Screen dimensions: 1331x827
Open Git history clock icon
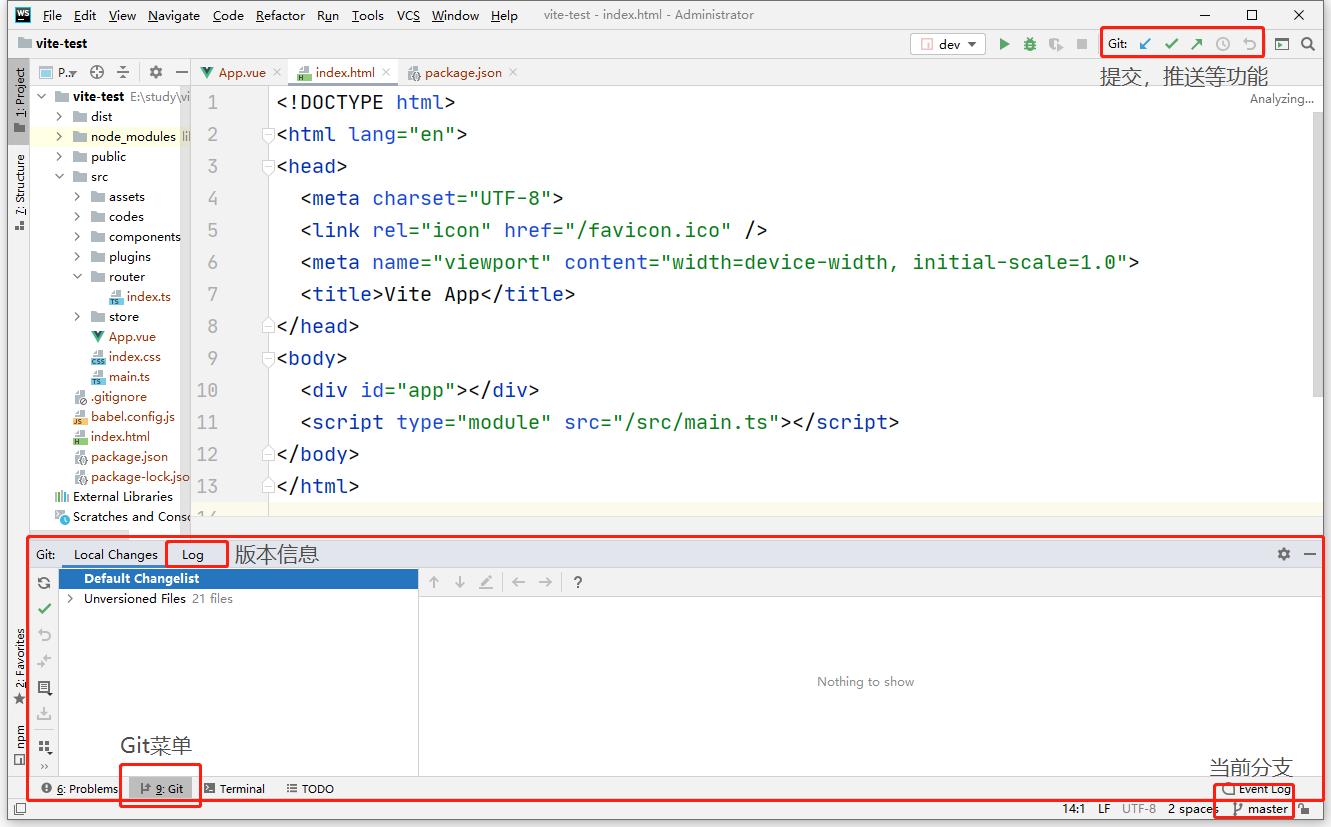tap(1222, 44)
